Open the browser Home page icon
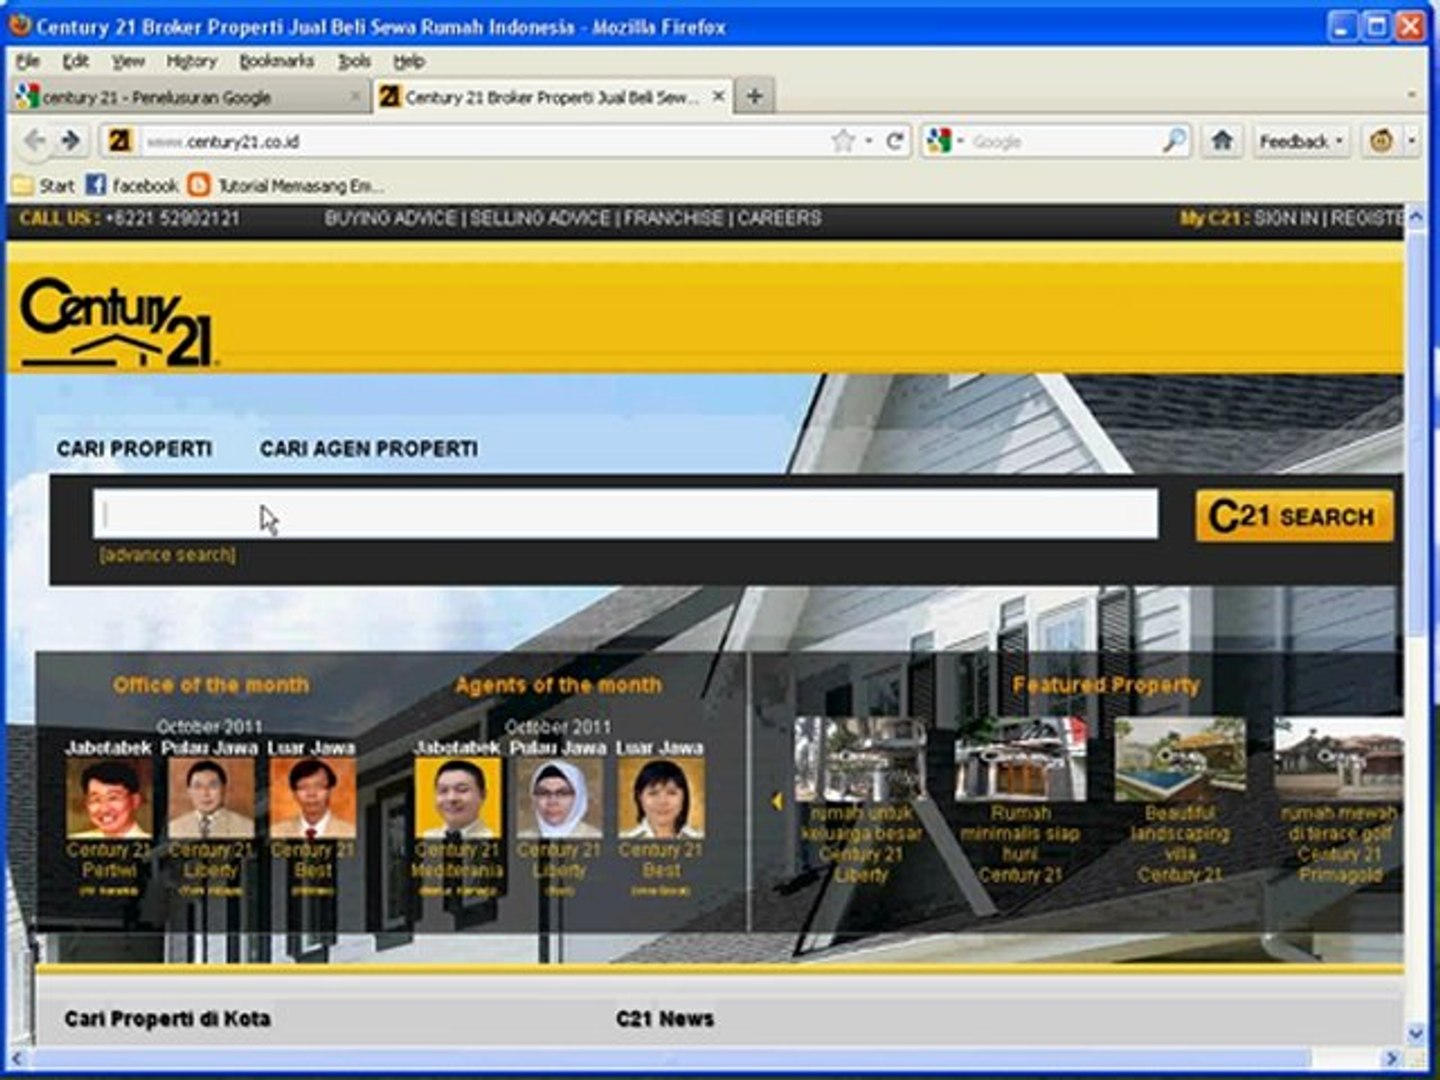The image size is (1440, 1080). point(1222,141)
